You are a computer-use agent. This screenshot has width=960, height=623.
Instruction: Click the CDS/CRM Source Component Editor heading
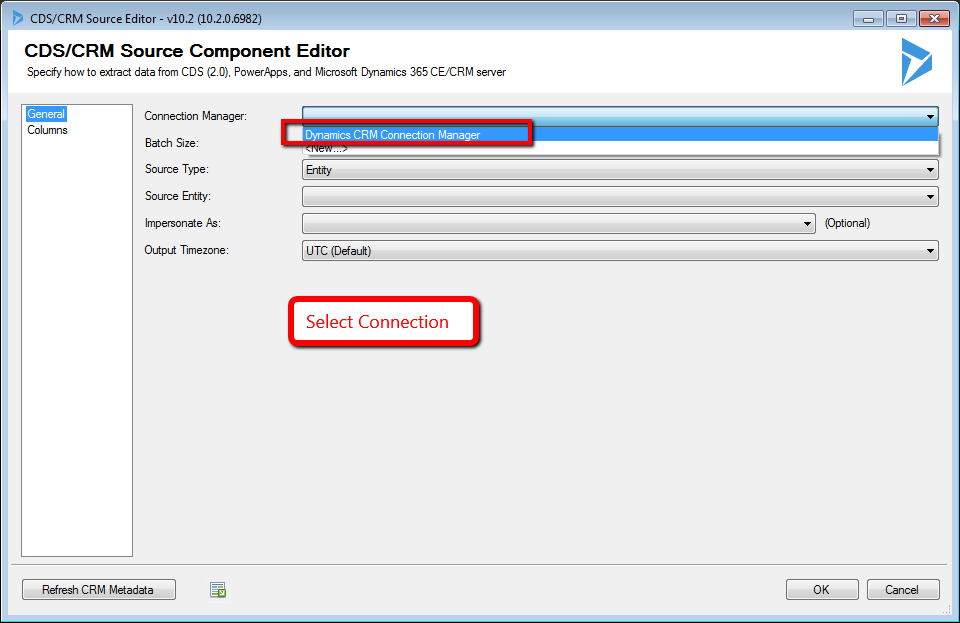click(187, 51)
